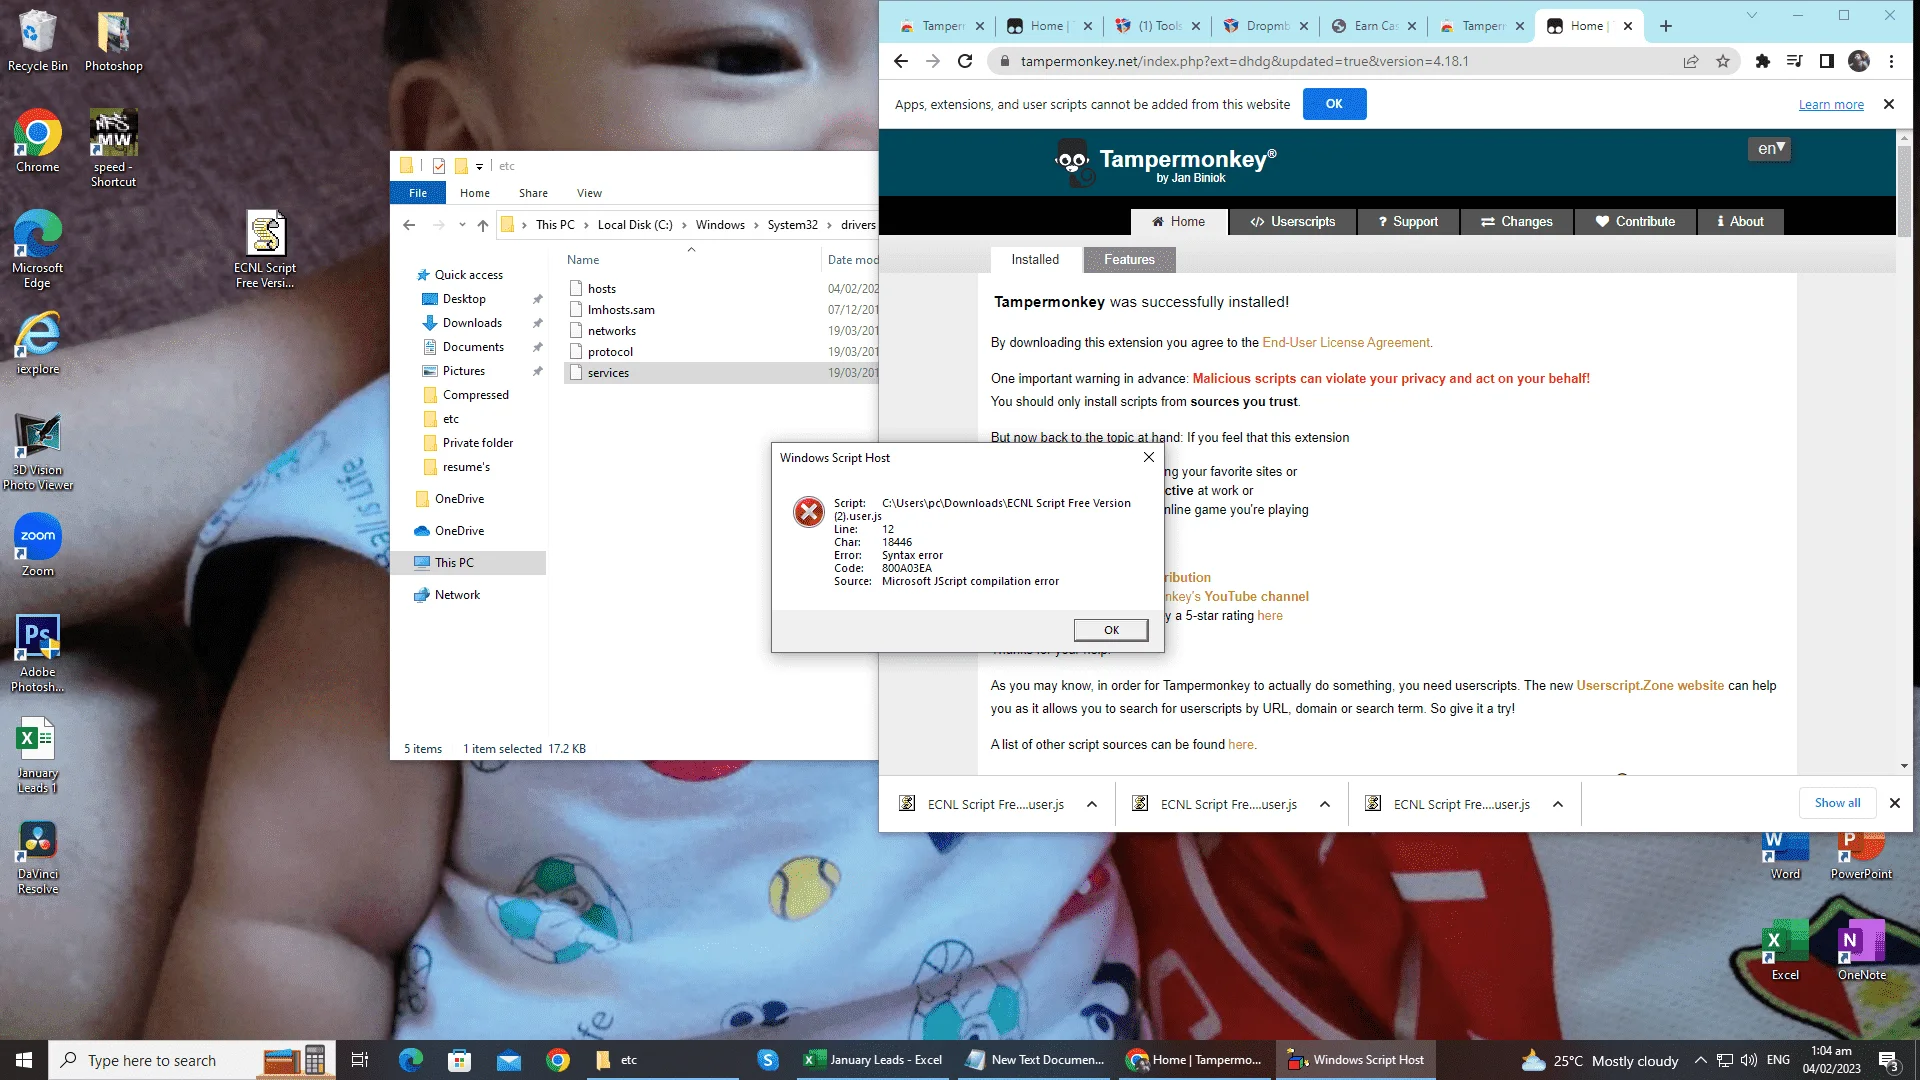
Task: Expand second ECNL Script download options
Action: (1325, 804)
